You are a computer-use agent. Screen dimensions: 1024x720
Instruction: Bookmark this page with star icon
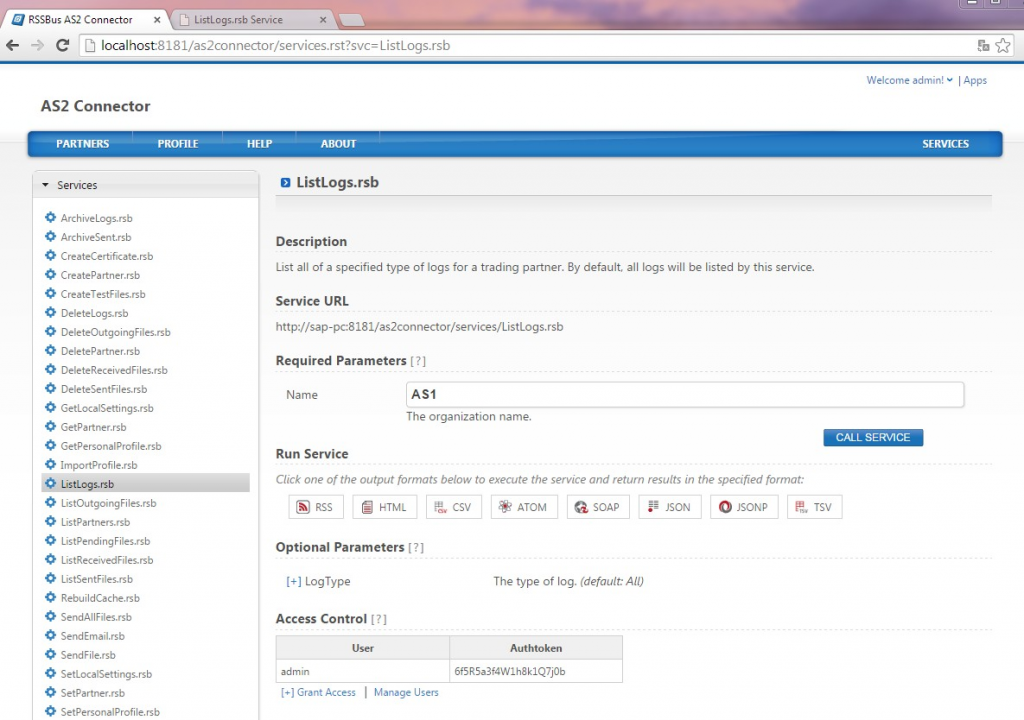tap(1003, 46)
